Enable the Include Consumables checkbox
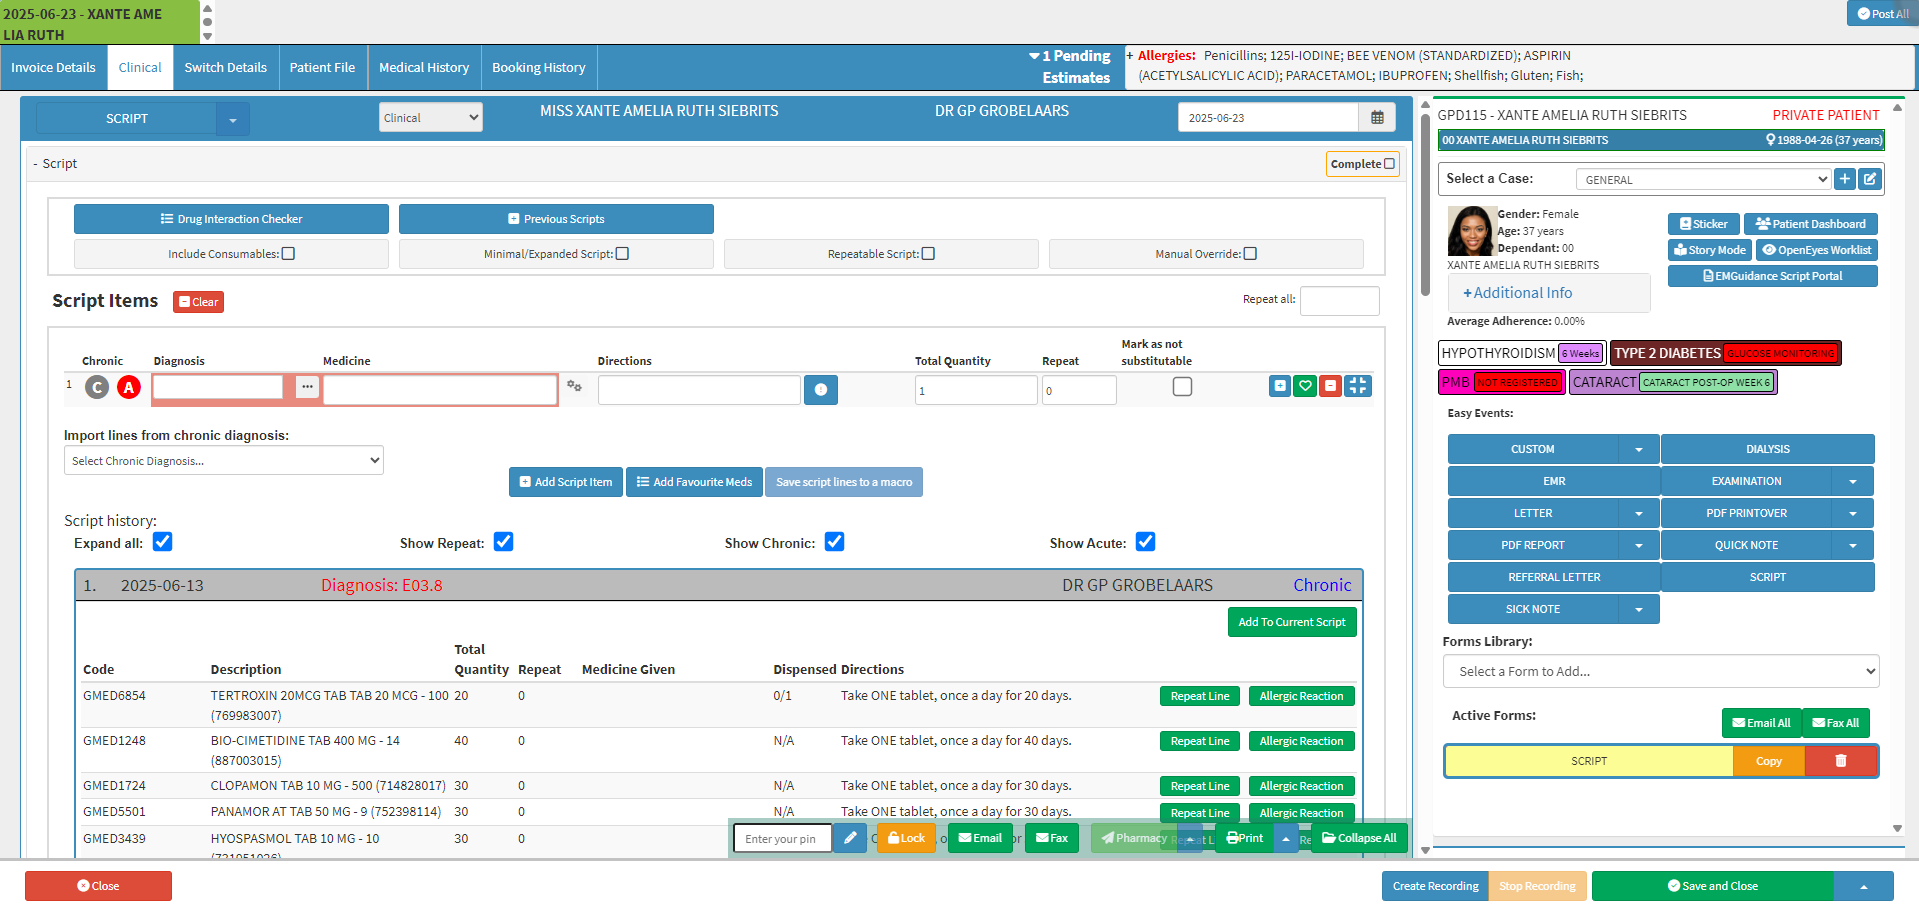 coord(289,254)
